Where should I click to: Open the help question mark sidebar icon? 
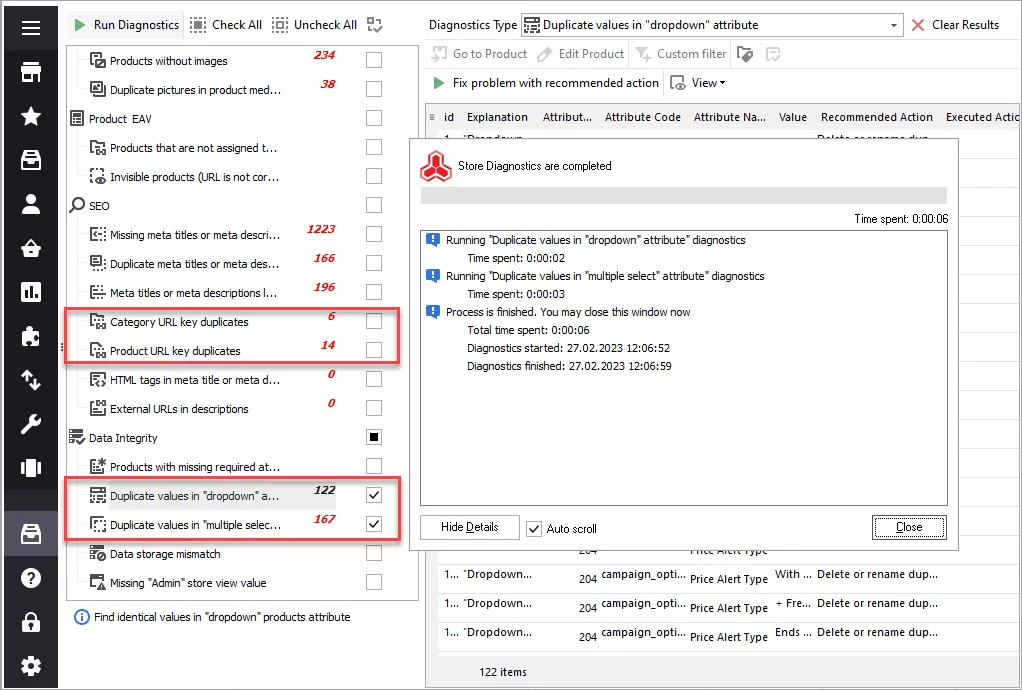pyautogui.click(x=31, y=578)
